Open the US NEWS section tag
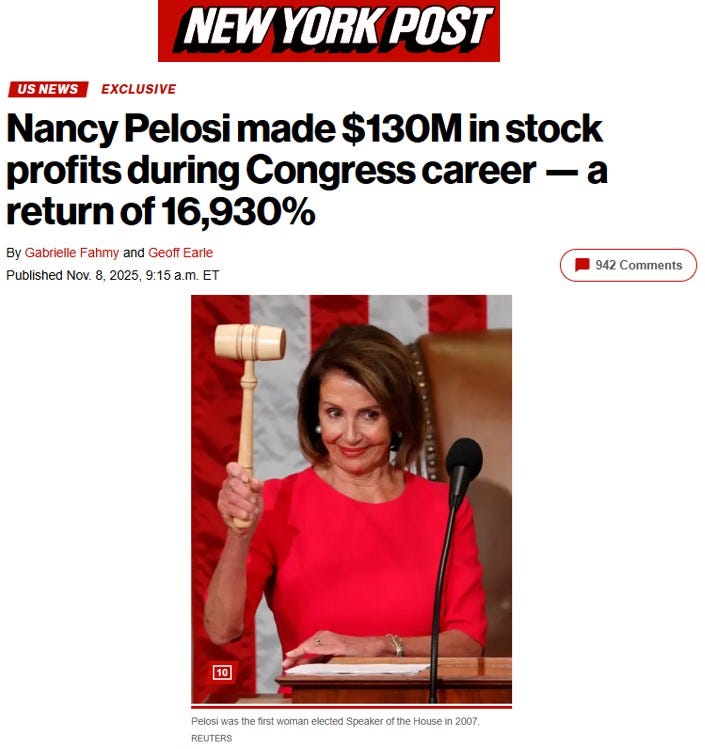 (48, 89)
